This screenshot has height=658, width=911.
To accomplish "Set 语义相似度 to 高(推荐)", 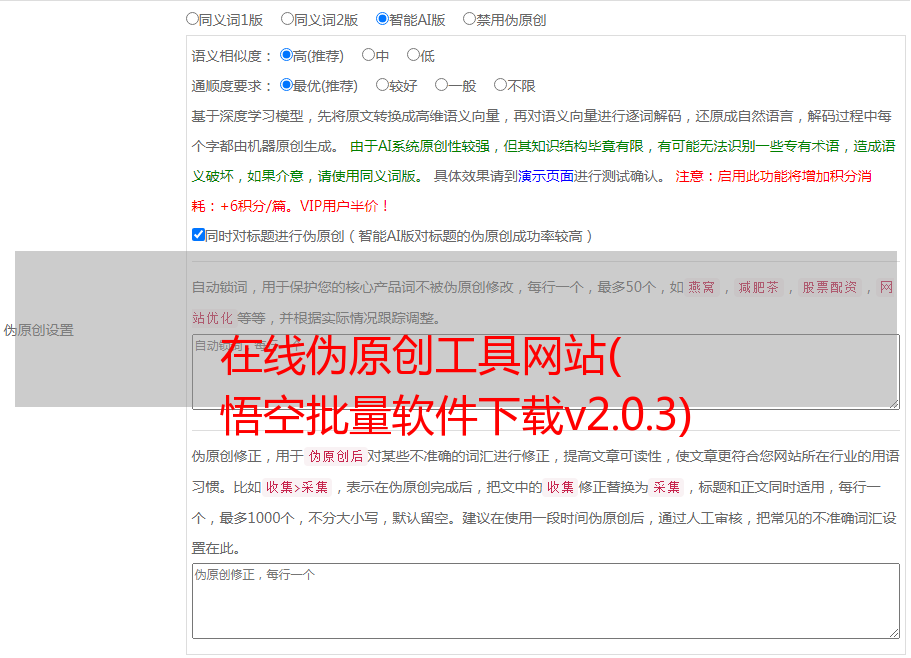I will pyautogui.click(x=287, y=56).
